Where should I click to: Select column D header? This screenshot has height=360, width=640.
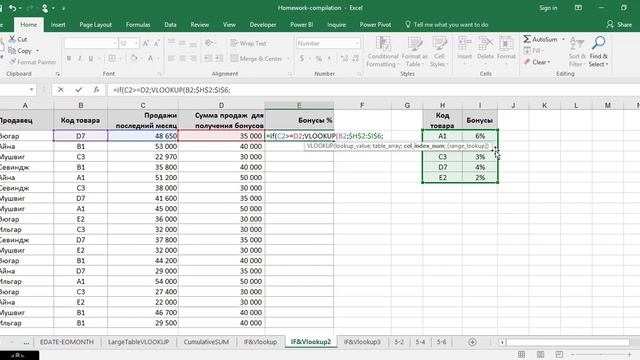(x=221, y=105)
